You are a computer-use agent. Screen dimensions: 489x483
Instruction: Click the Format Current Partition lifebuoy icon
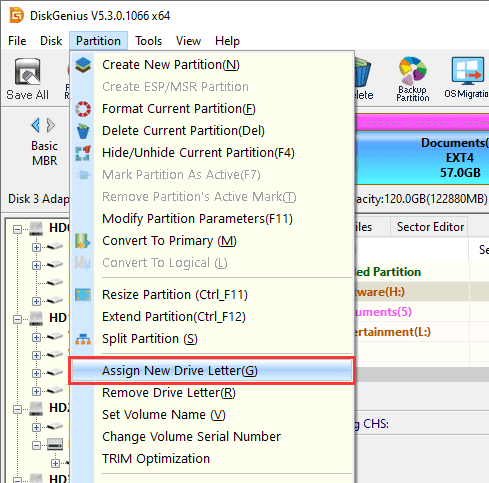pyautogui.click(x=83, y=109)
